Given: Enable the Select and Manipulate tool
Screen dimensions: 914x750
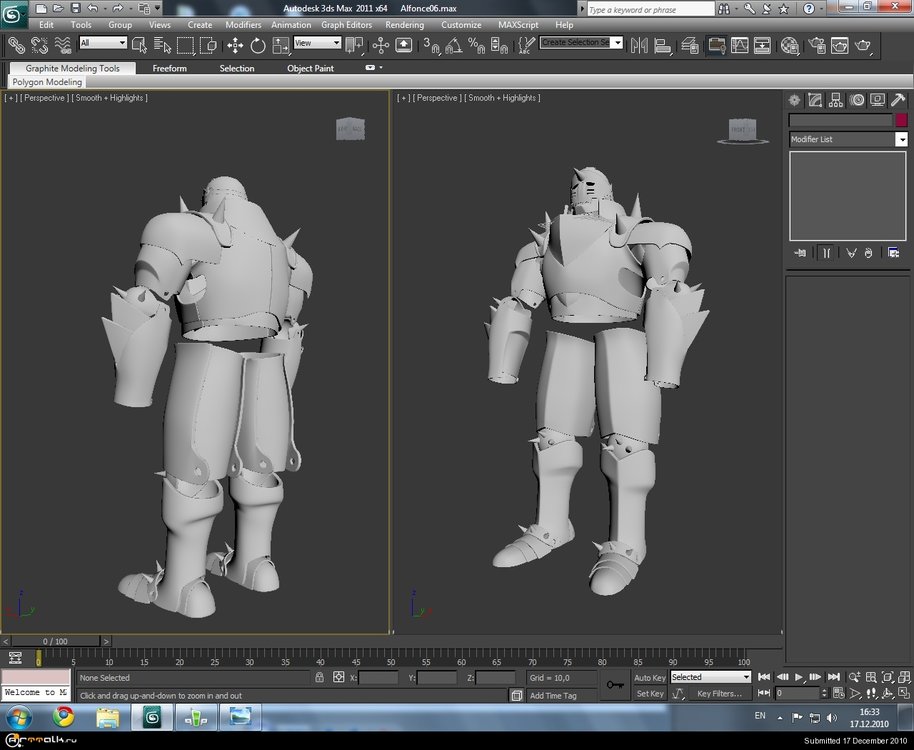Looking at the screenshot, I should [x=381, y=45].
